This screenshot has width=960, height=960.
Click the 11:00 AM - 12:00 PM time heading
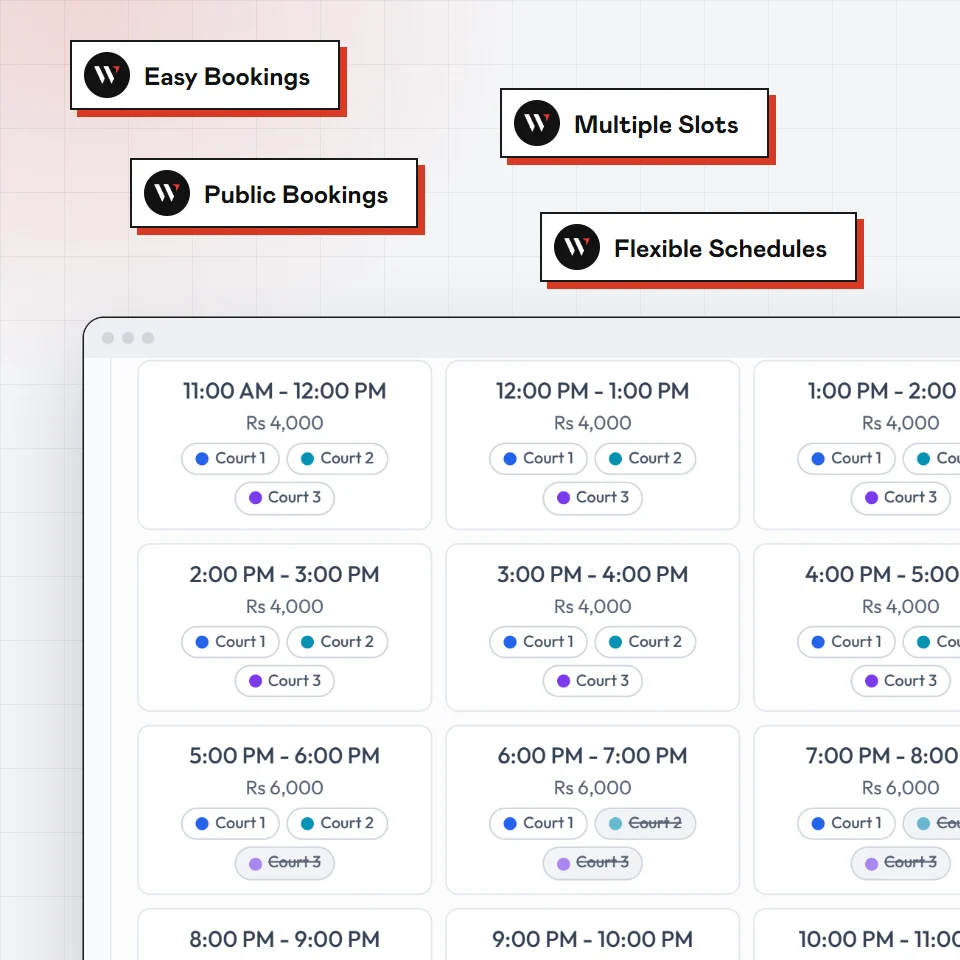coord(285,391)
